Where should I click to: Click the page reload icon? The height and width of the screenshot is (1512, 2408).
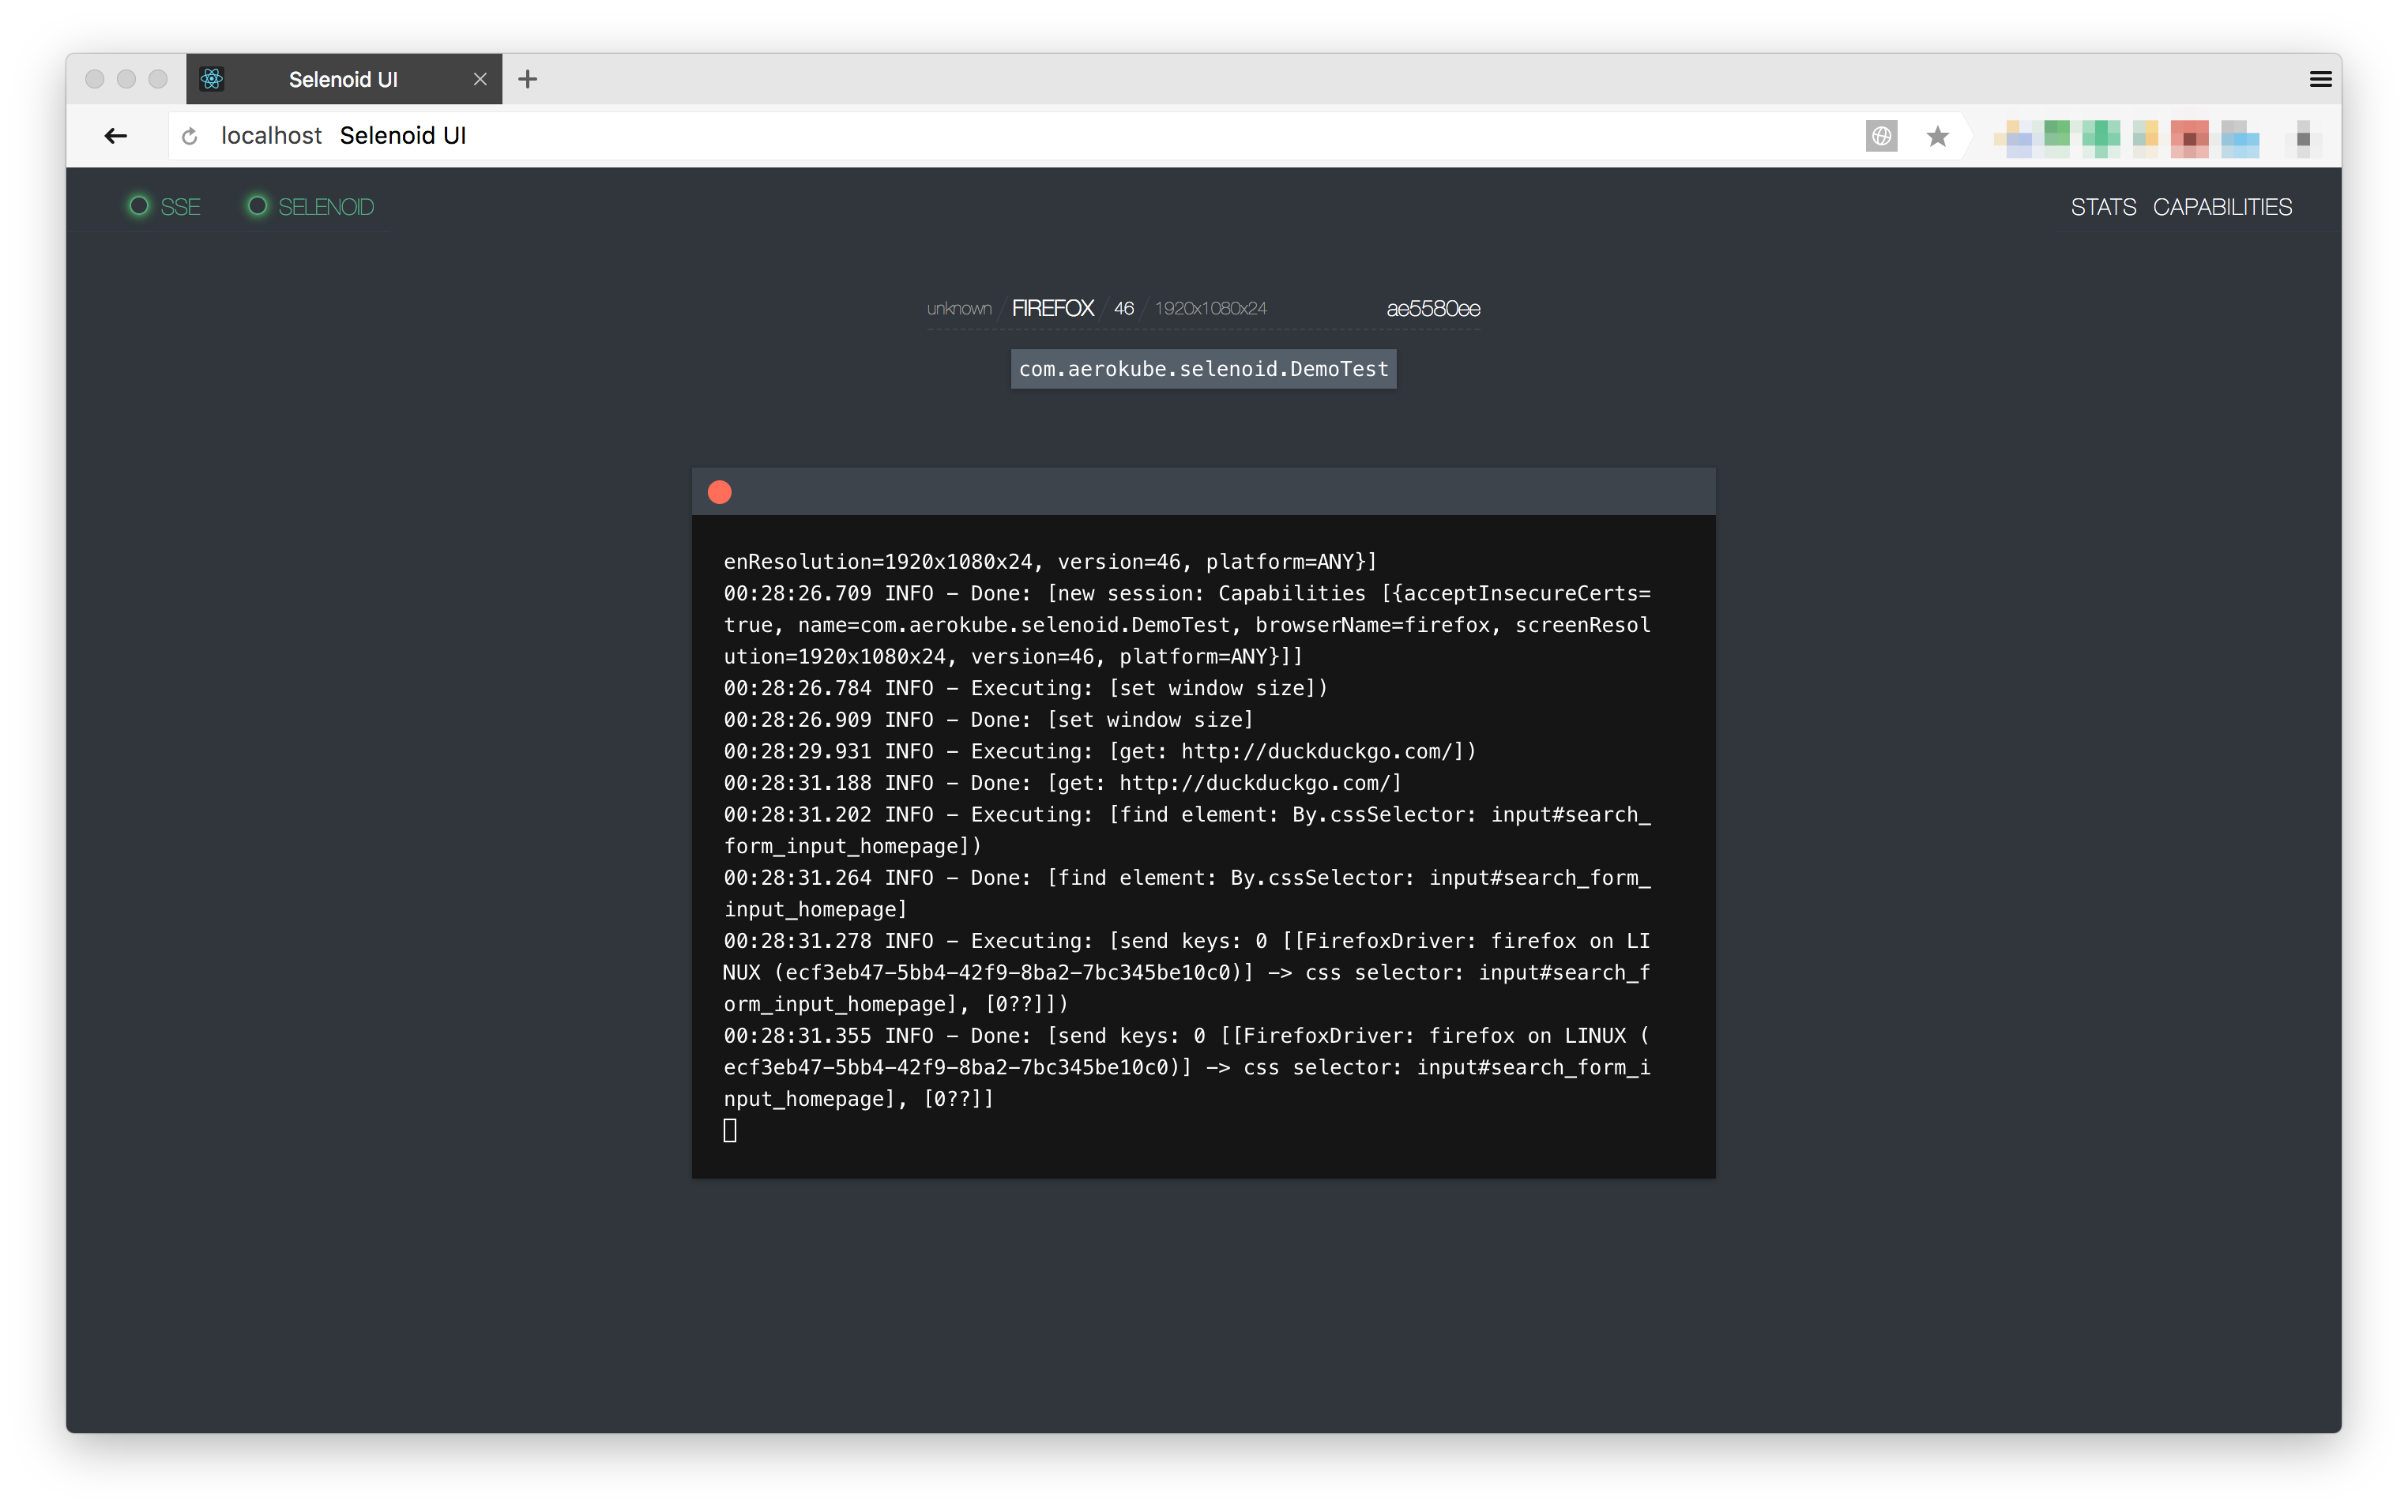(190, 136)
